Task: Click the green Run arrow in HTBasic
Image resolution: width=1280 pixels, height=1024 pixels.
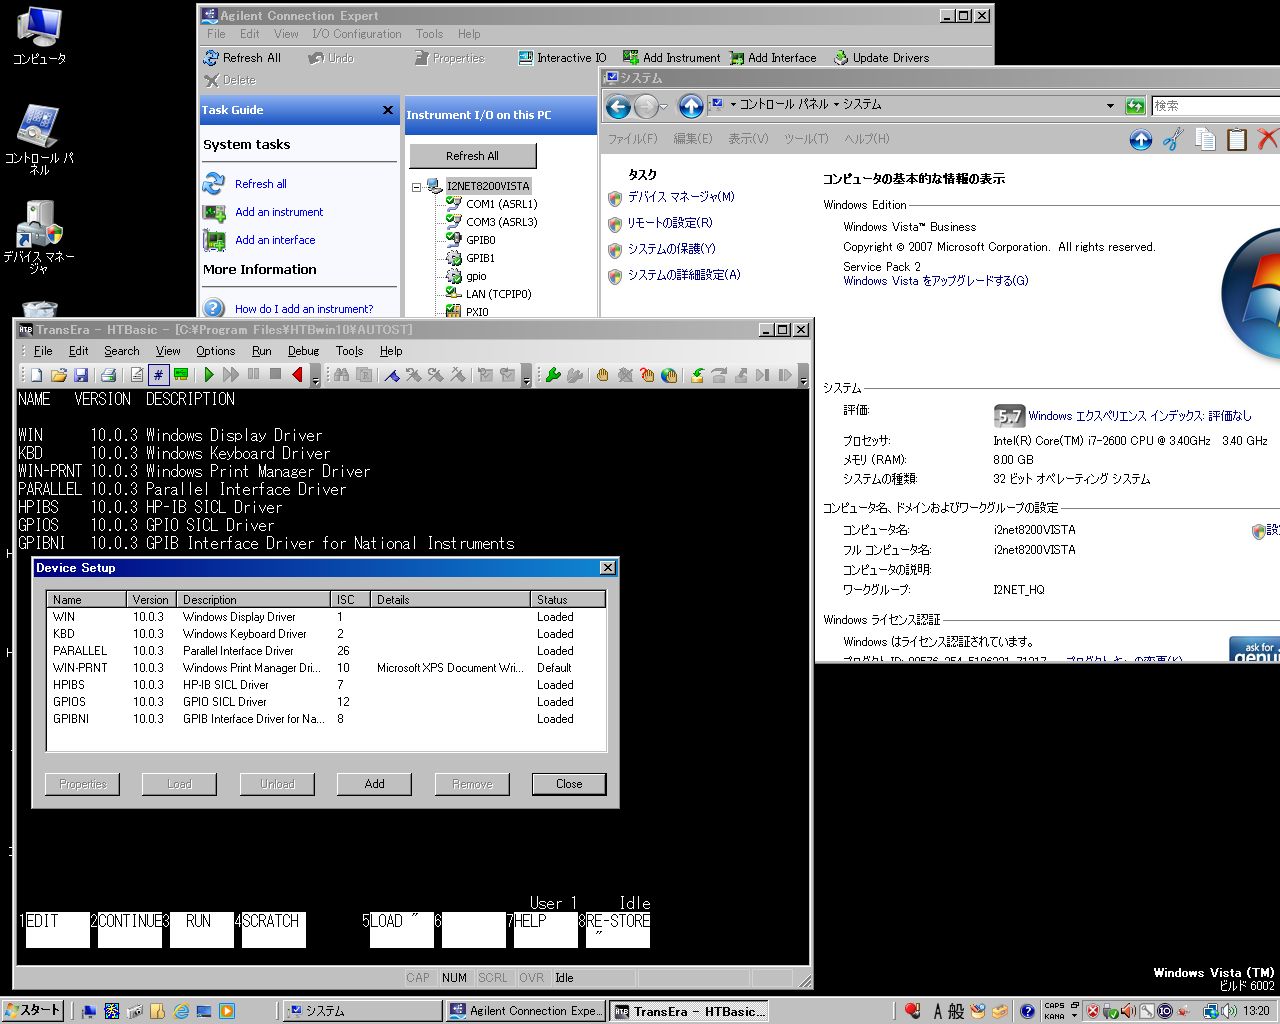Action: [x=209, y=375]
